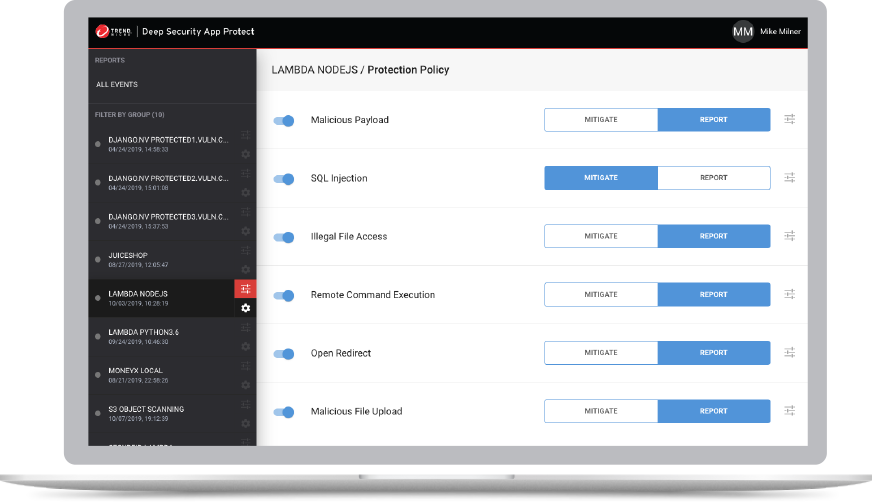872x502 pixels.
Task: Open policy sliders for MONEYX LOCAL
Action: (245, 366)
